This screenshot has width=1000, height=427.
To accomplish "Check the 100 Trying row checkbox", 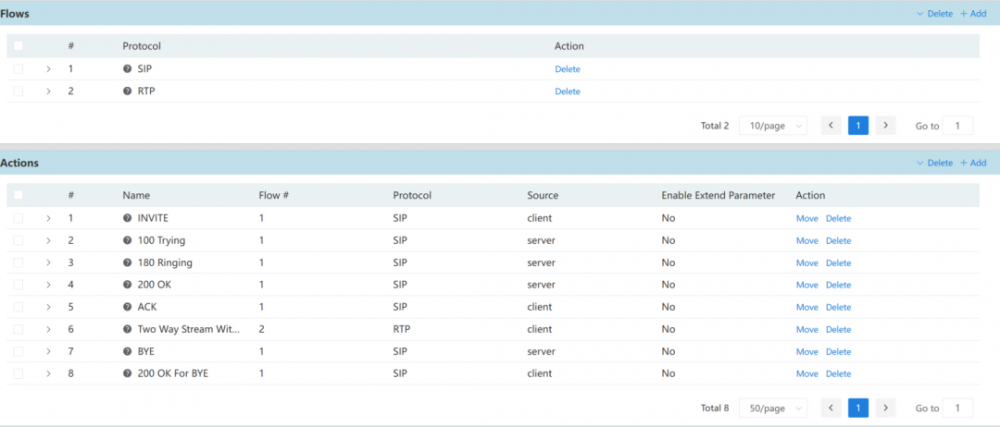I will (18, 240).
